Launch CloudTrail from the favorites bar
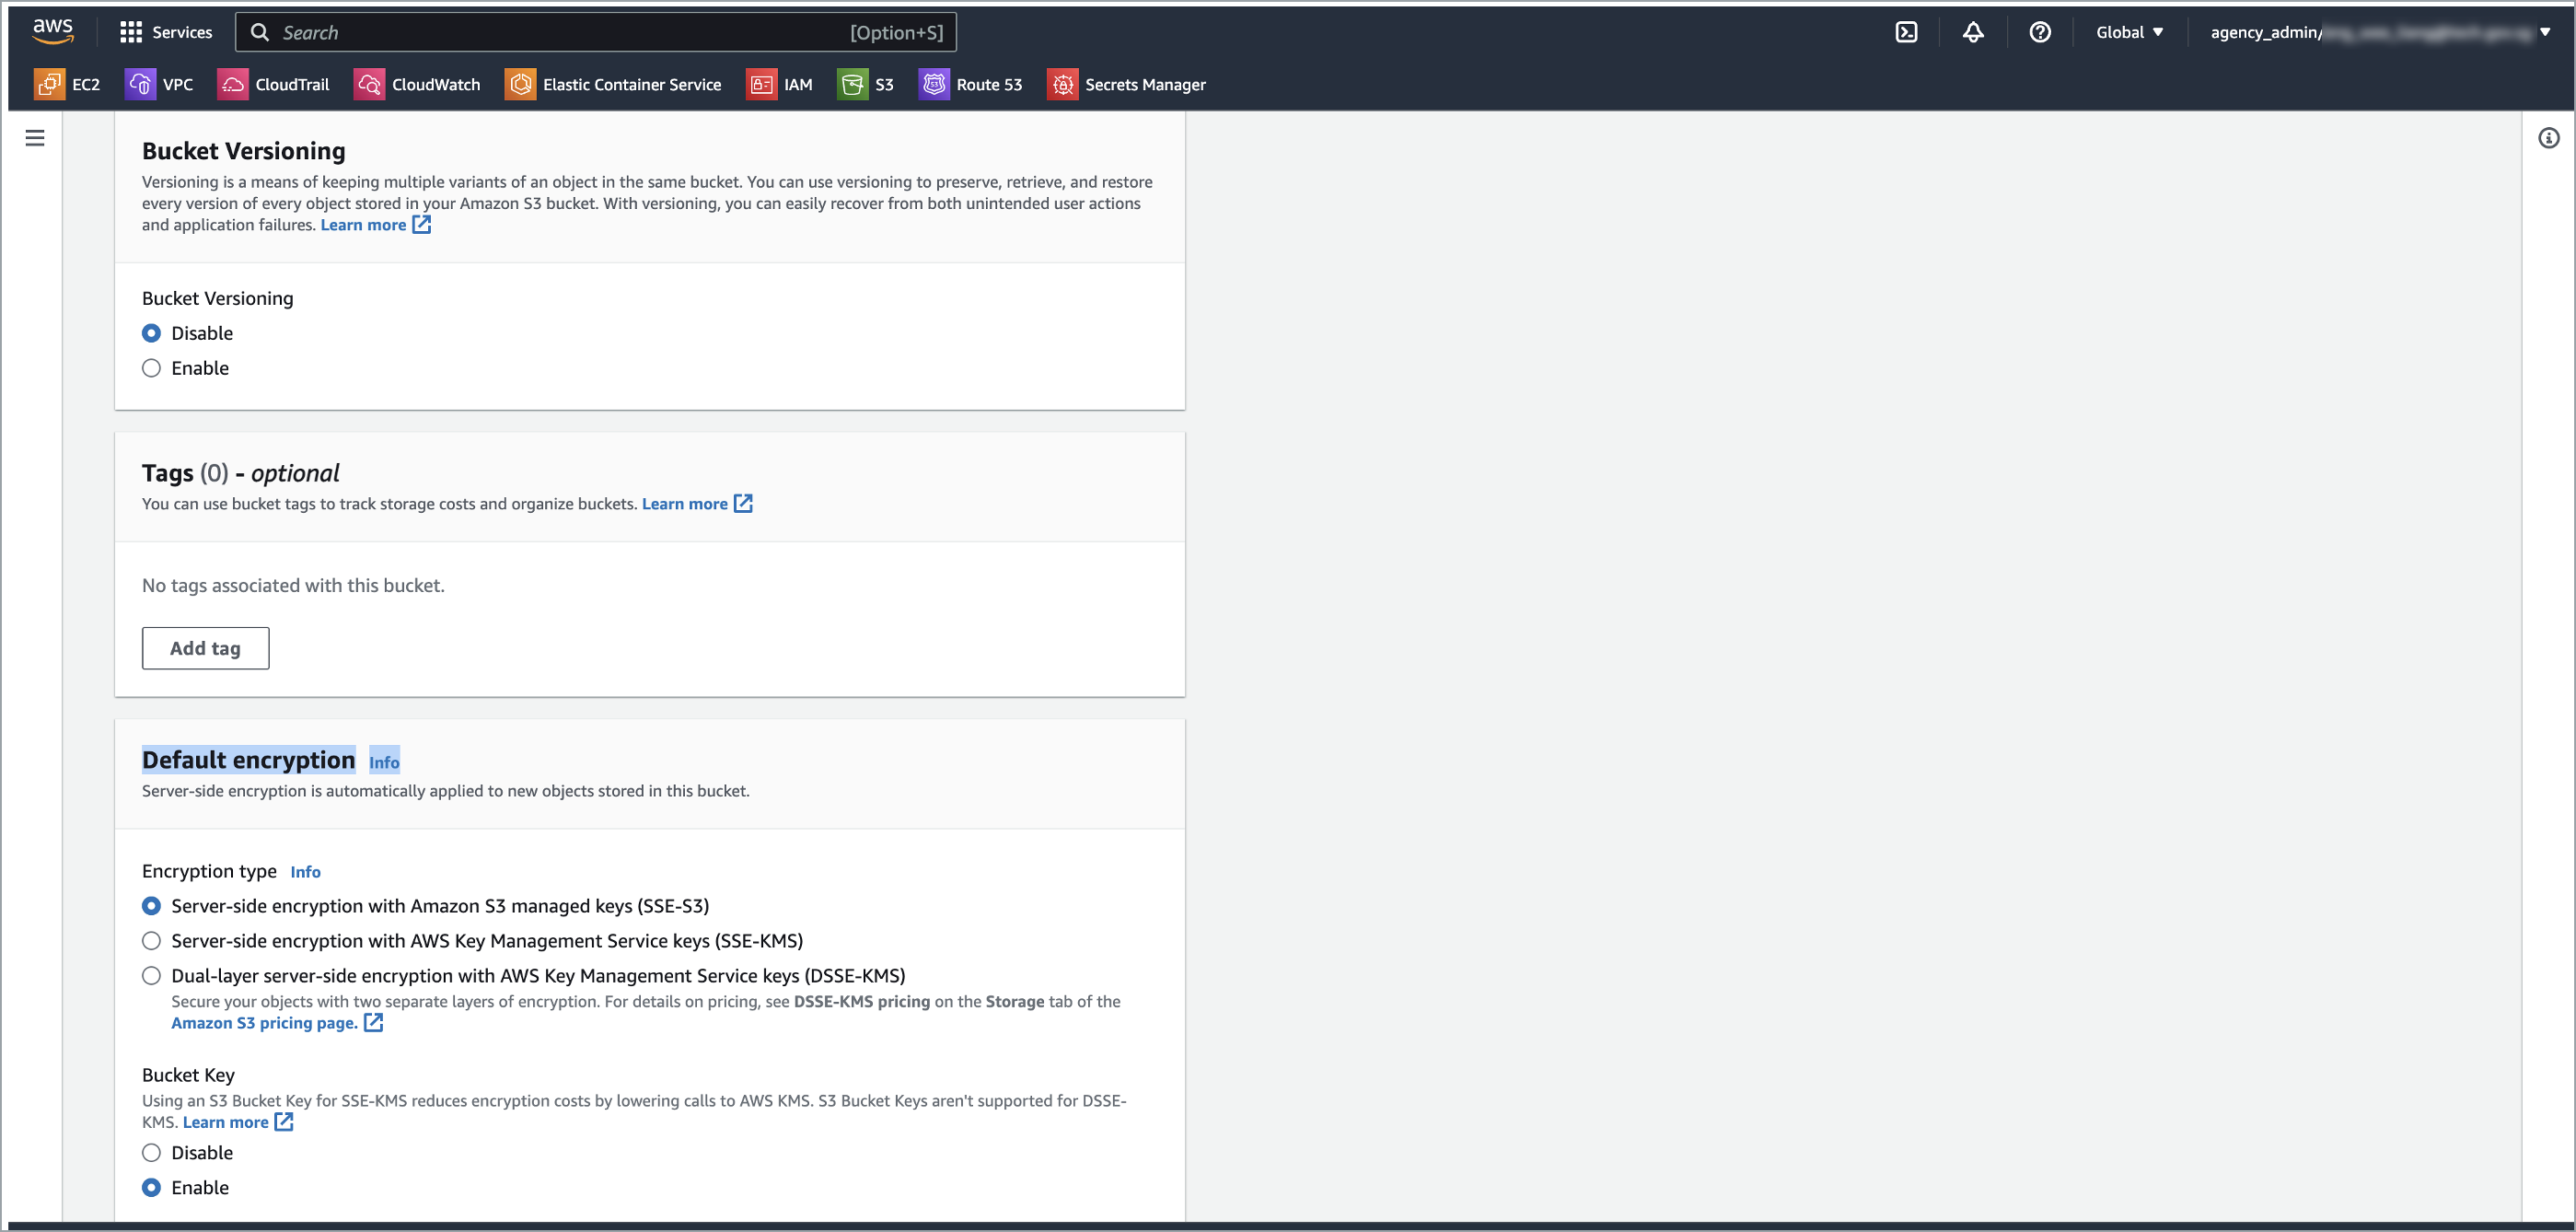 click(x=273, y=84)
